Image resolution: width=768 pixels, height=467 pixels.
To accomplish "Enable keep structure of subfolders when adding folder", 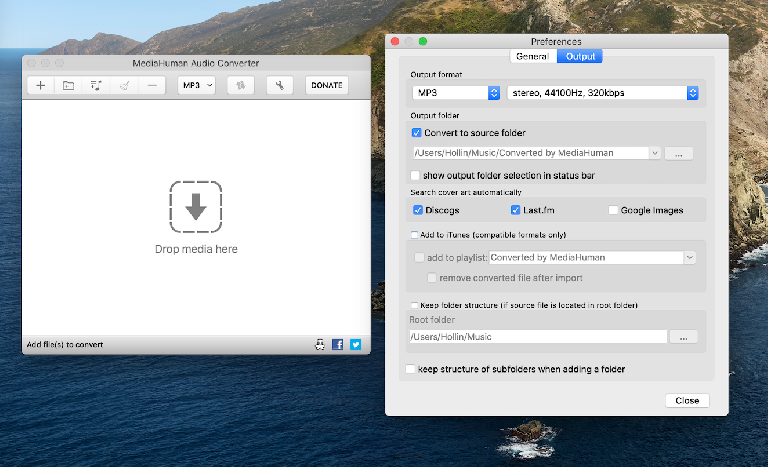I will [410, 369].
